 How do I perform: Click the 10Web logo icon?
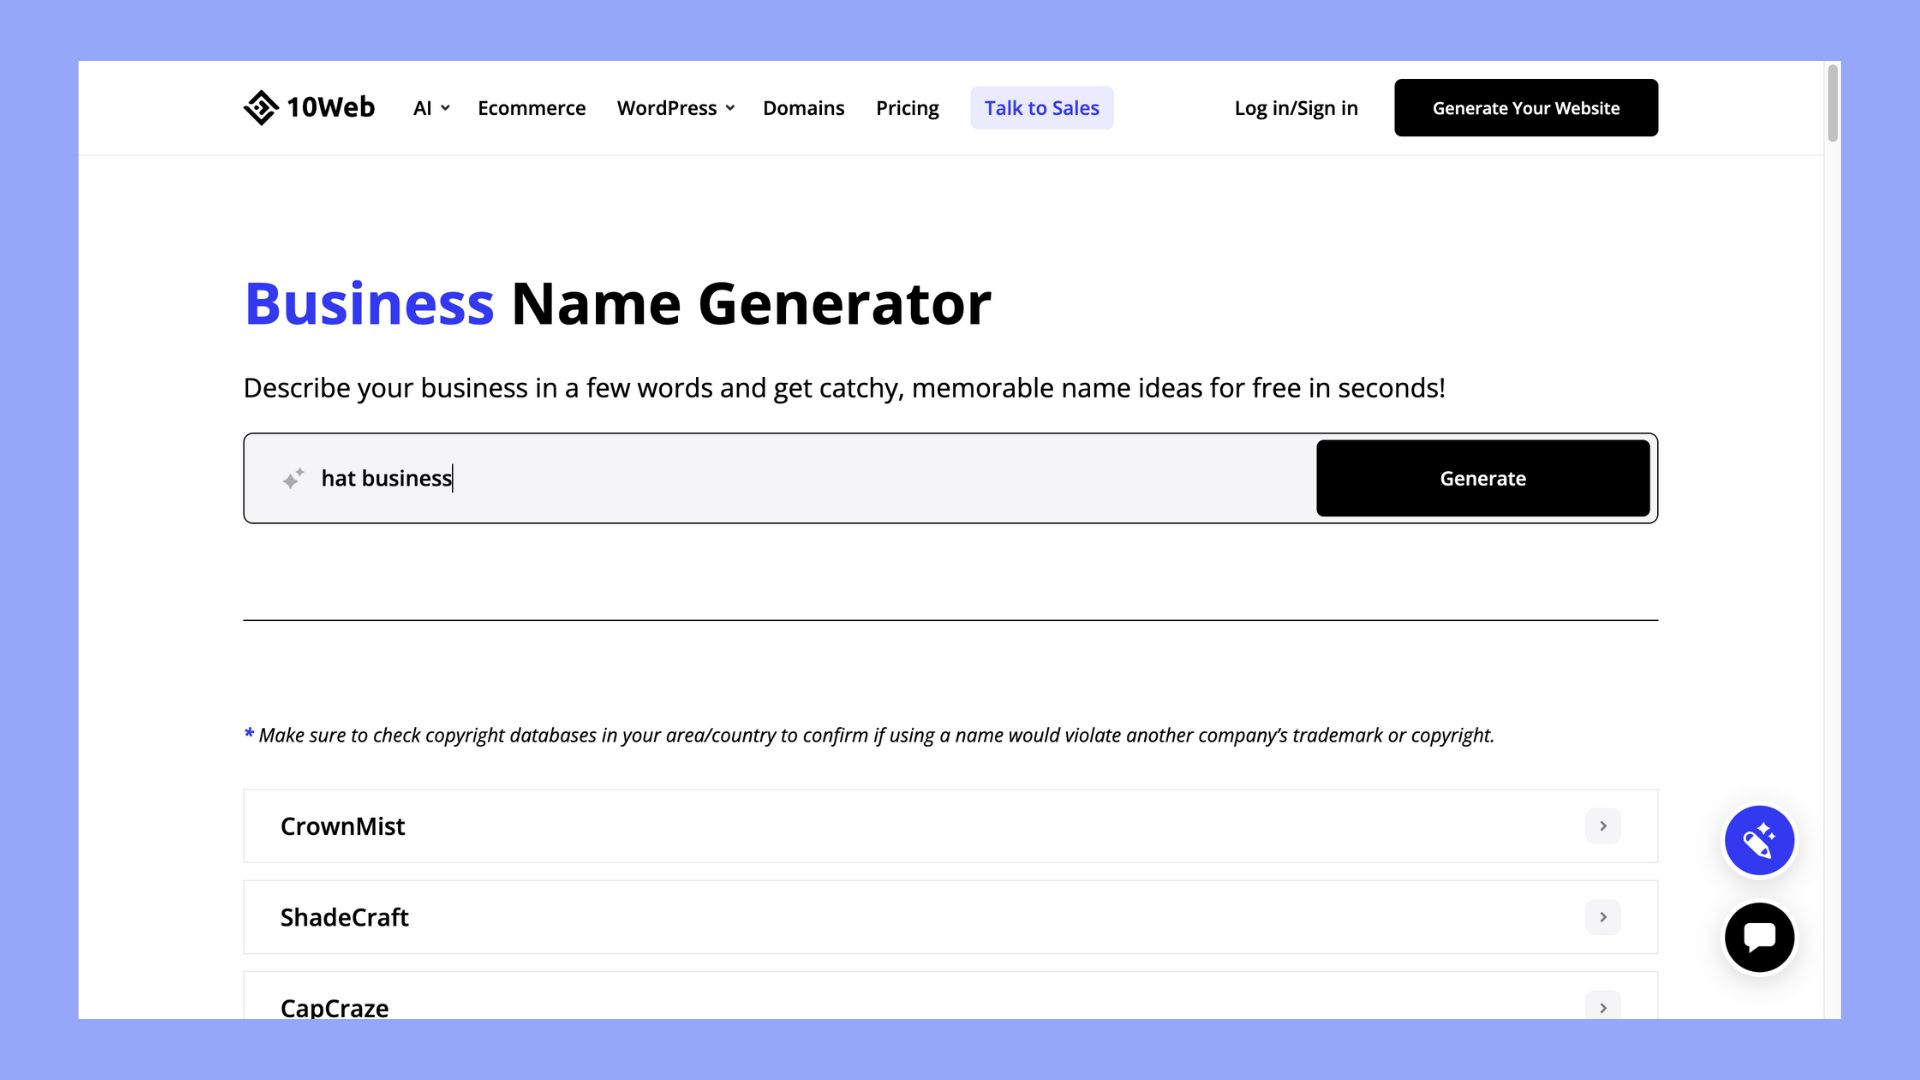[x=260, y=107]
